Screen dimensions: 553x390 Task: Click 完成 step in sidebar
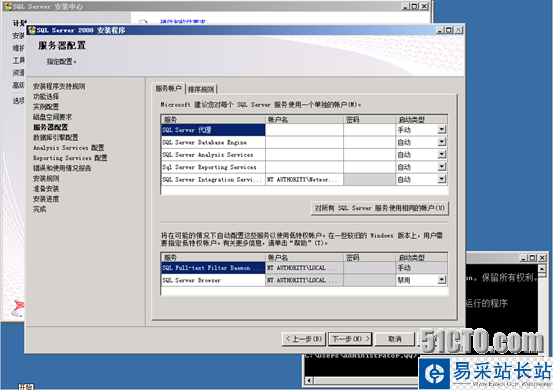pos(40,209)
